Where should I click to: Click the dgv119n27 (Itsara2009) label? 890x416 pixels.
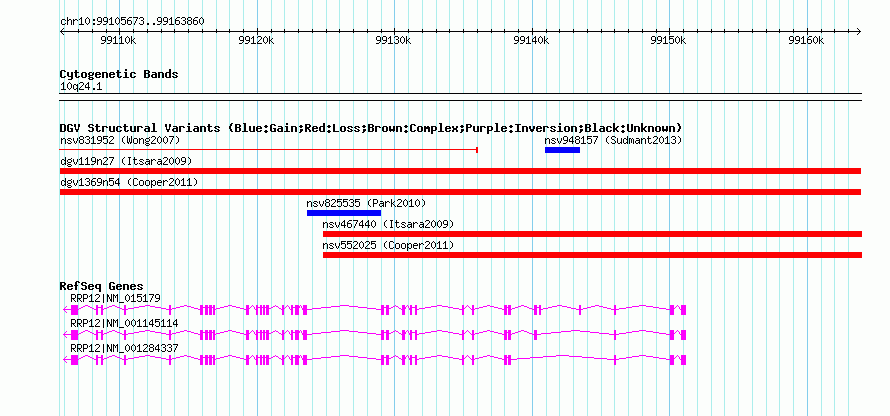pos(126,161)
